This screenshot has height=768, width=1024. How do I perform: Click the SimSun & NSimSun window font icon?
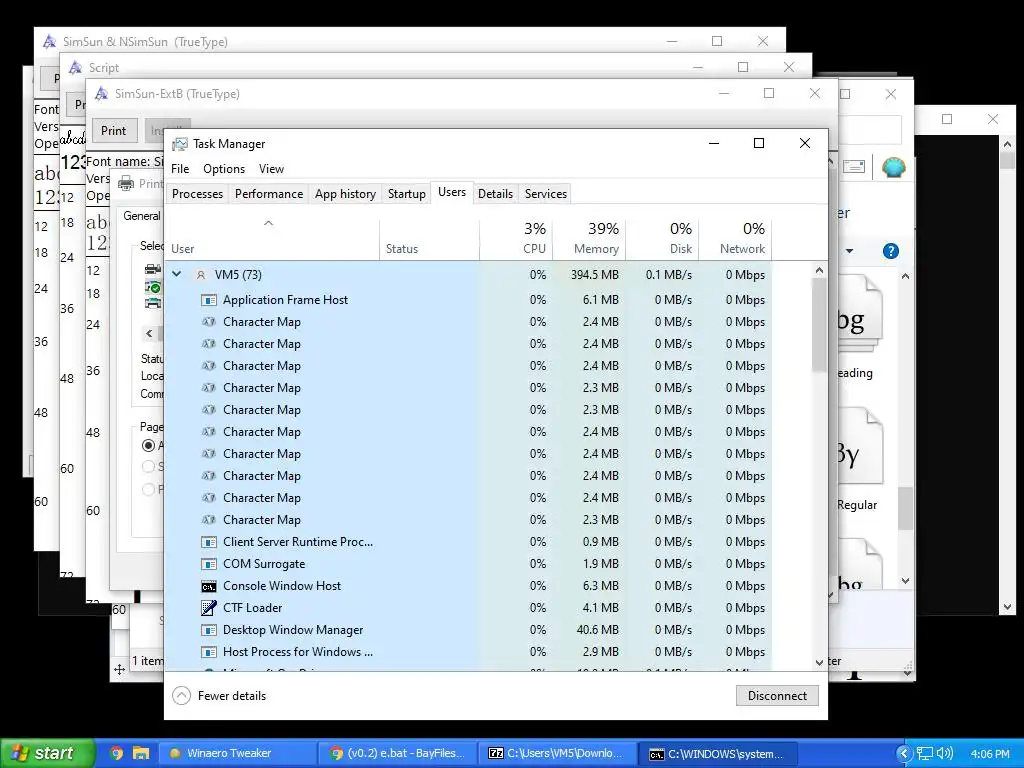pos(49,42)
